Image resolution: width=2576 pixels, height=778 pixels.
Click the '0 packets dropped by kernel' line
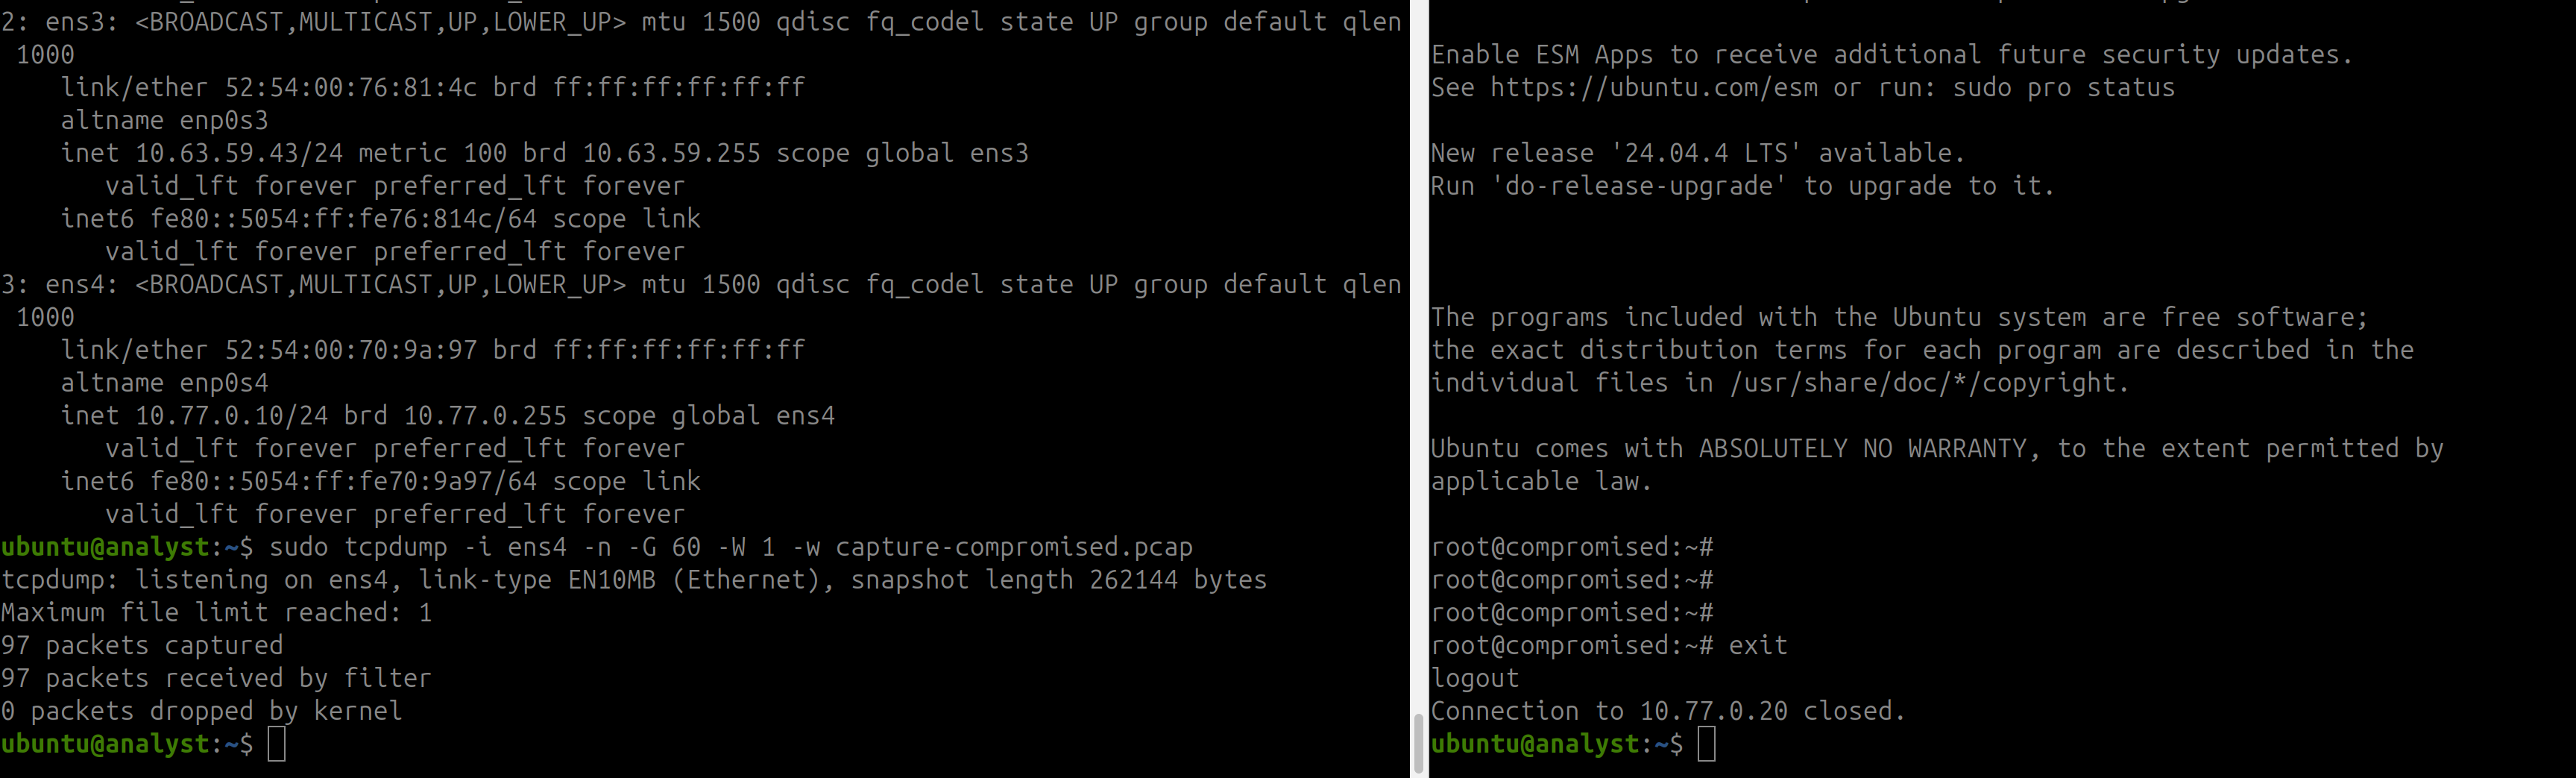[202, 711]
